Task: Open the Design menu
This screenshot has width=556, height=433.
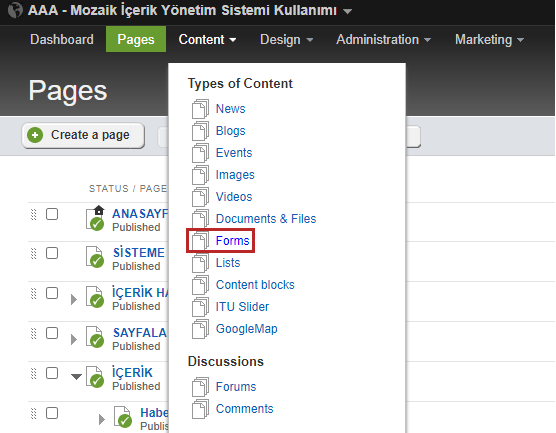Action: 287,39
